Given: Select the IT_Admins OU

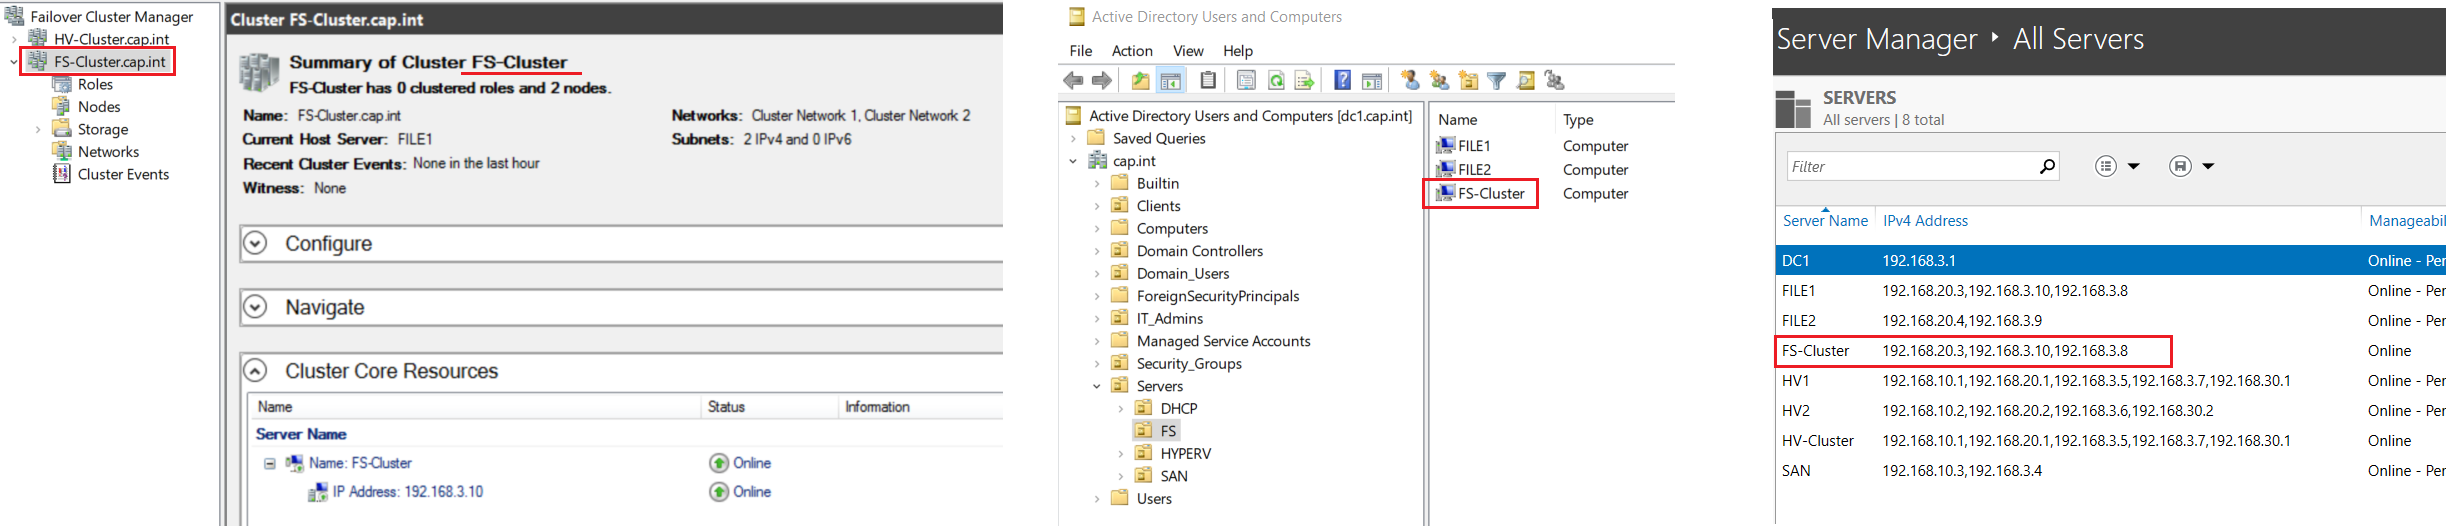Looking at the screenshot, I should pos(1169,319).
